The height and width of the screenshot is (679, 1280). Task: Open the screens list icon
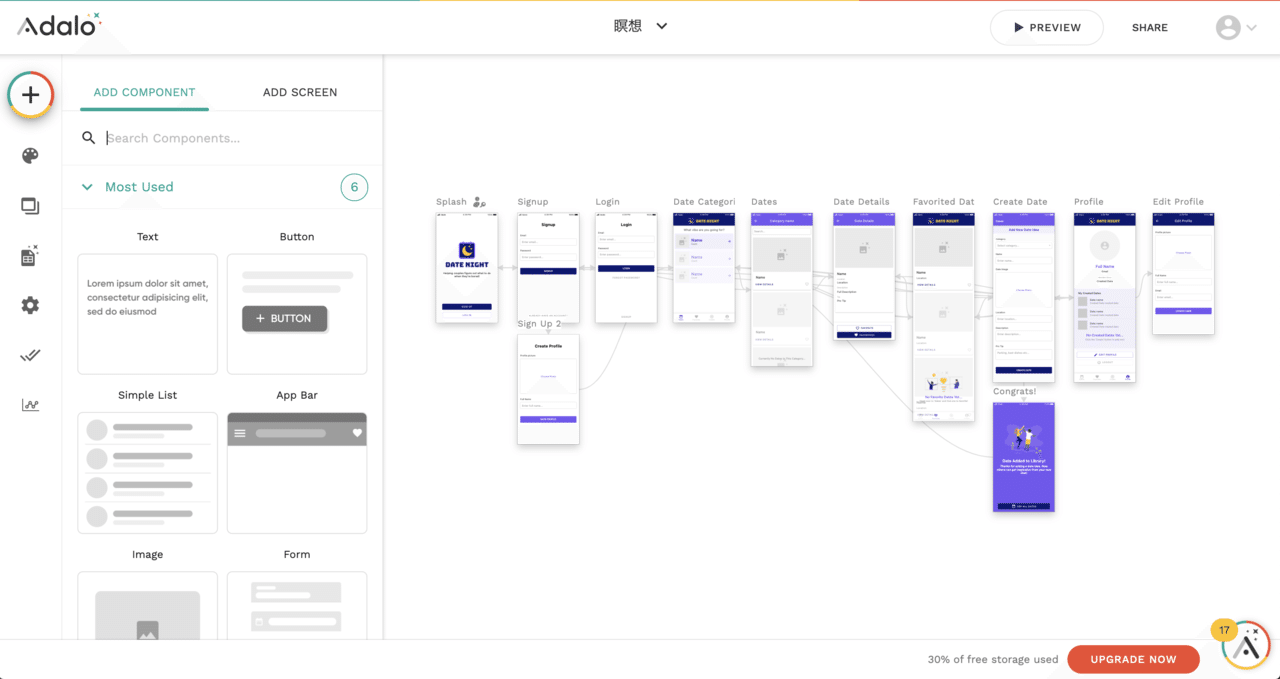click(30, 206)
